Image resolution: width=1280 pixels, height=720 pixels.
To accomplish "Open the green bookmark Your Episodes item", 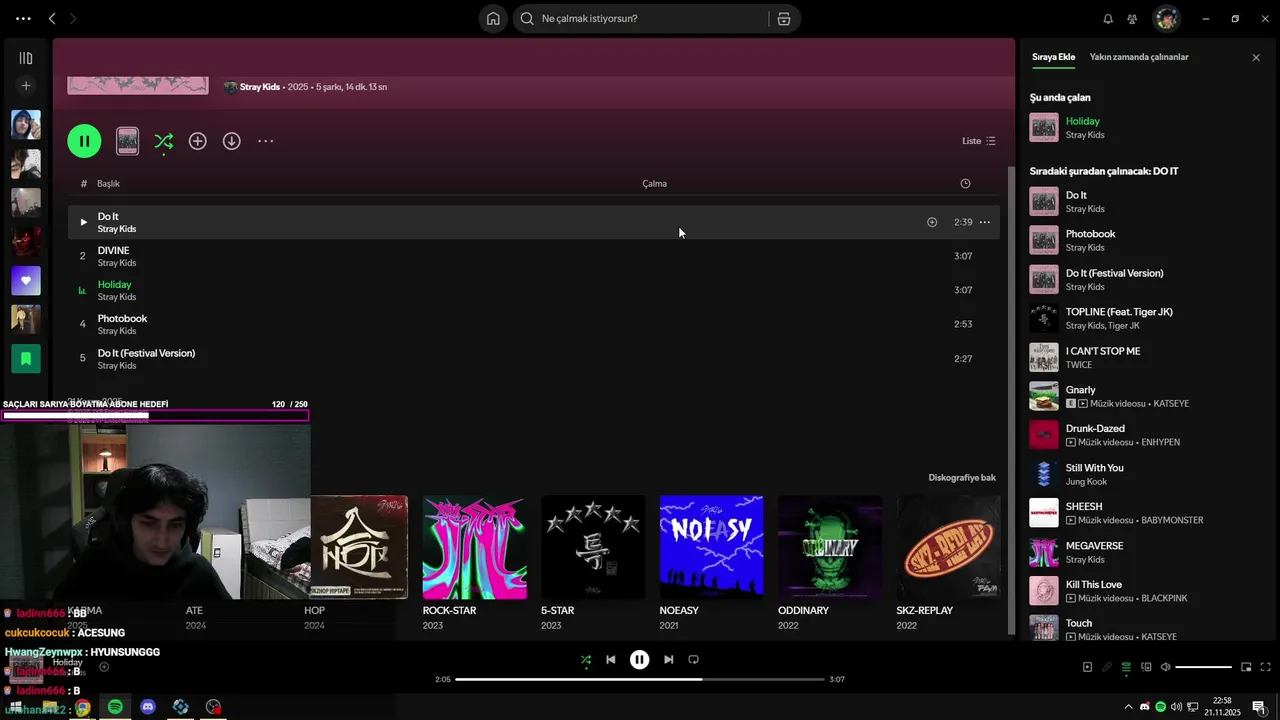I will pos(26,358).
